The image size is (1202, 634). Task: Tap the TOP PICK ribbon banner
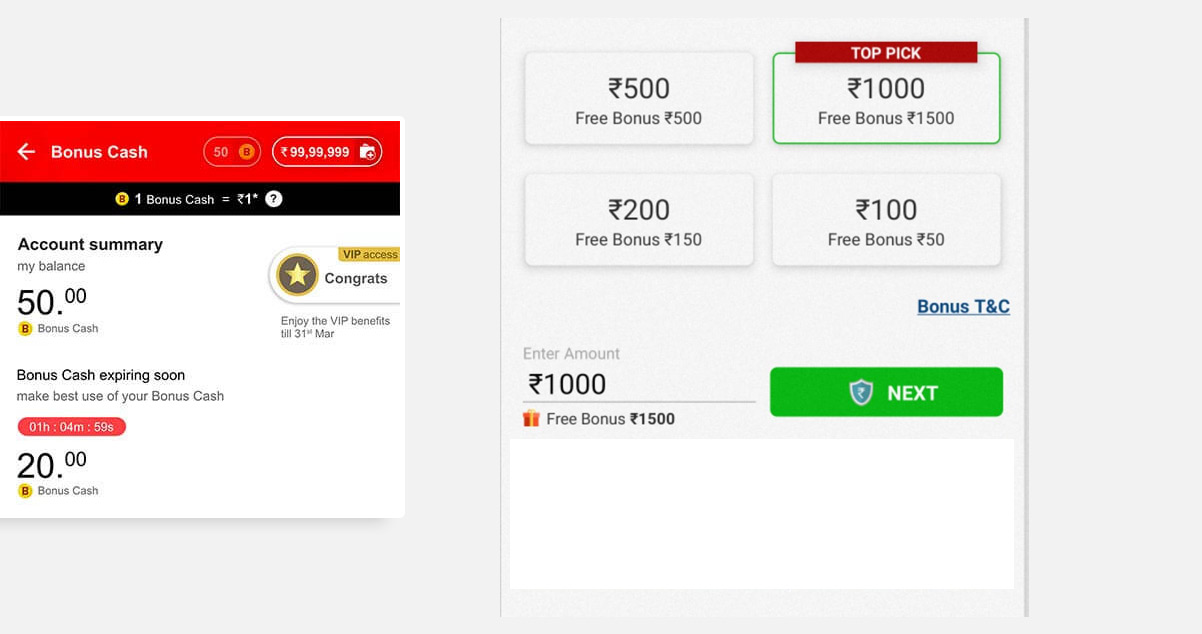886,53
